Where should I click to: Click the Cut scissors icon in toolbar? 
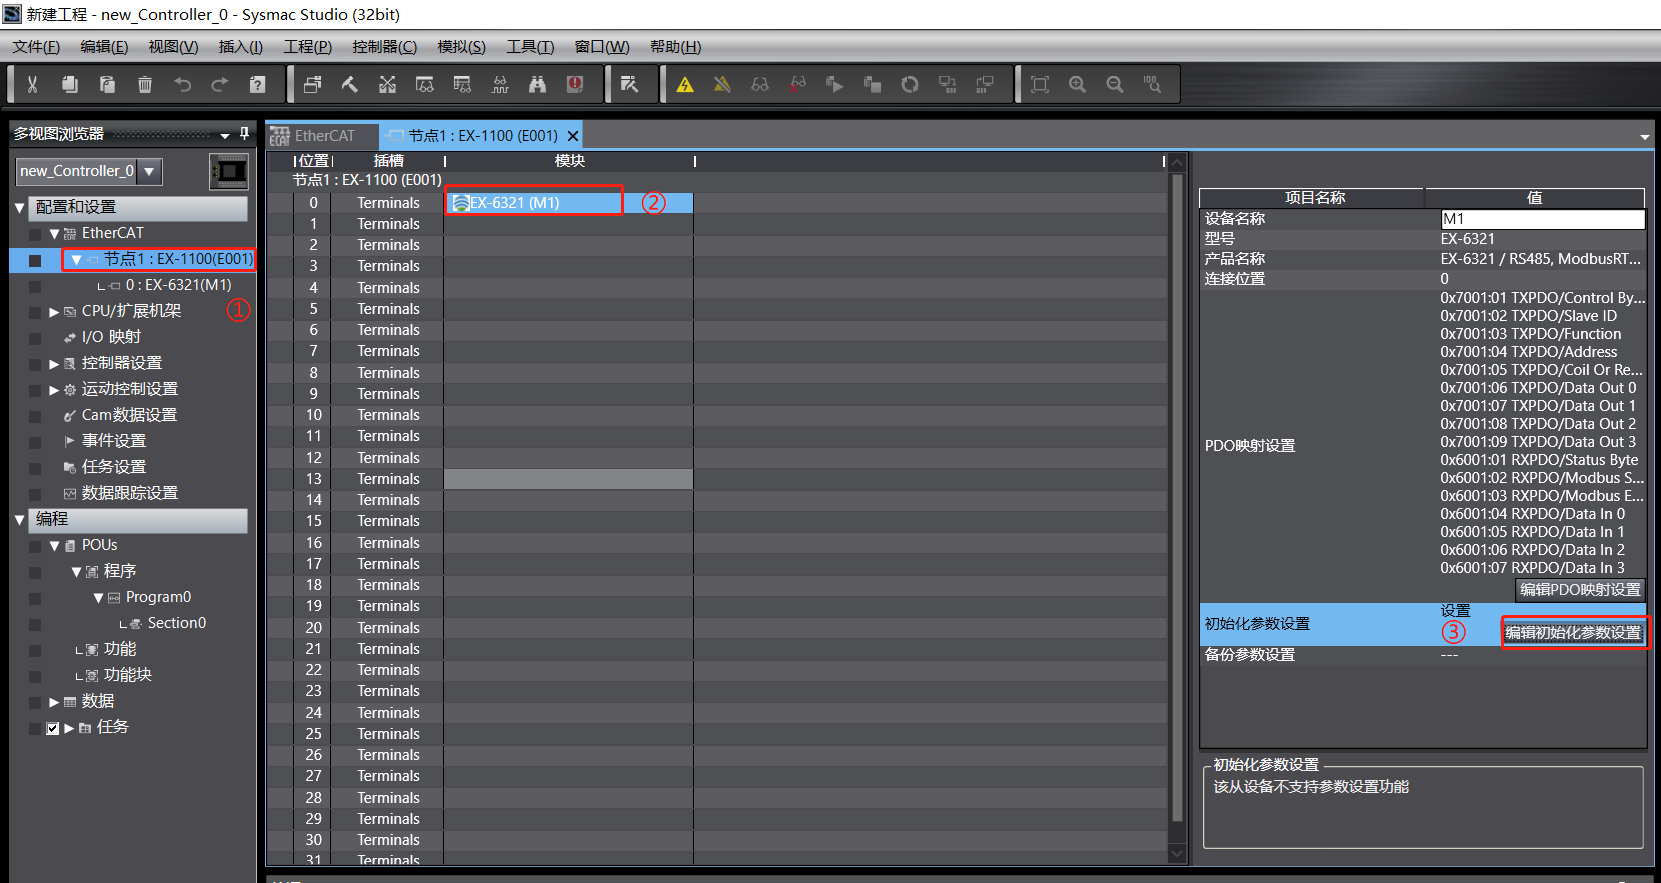(x=32, y=85)
